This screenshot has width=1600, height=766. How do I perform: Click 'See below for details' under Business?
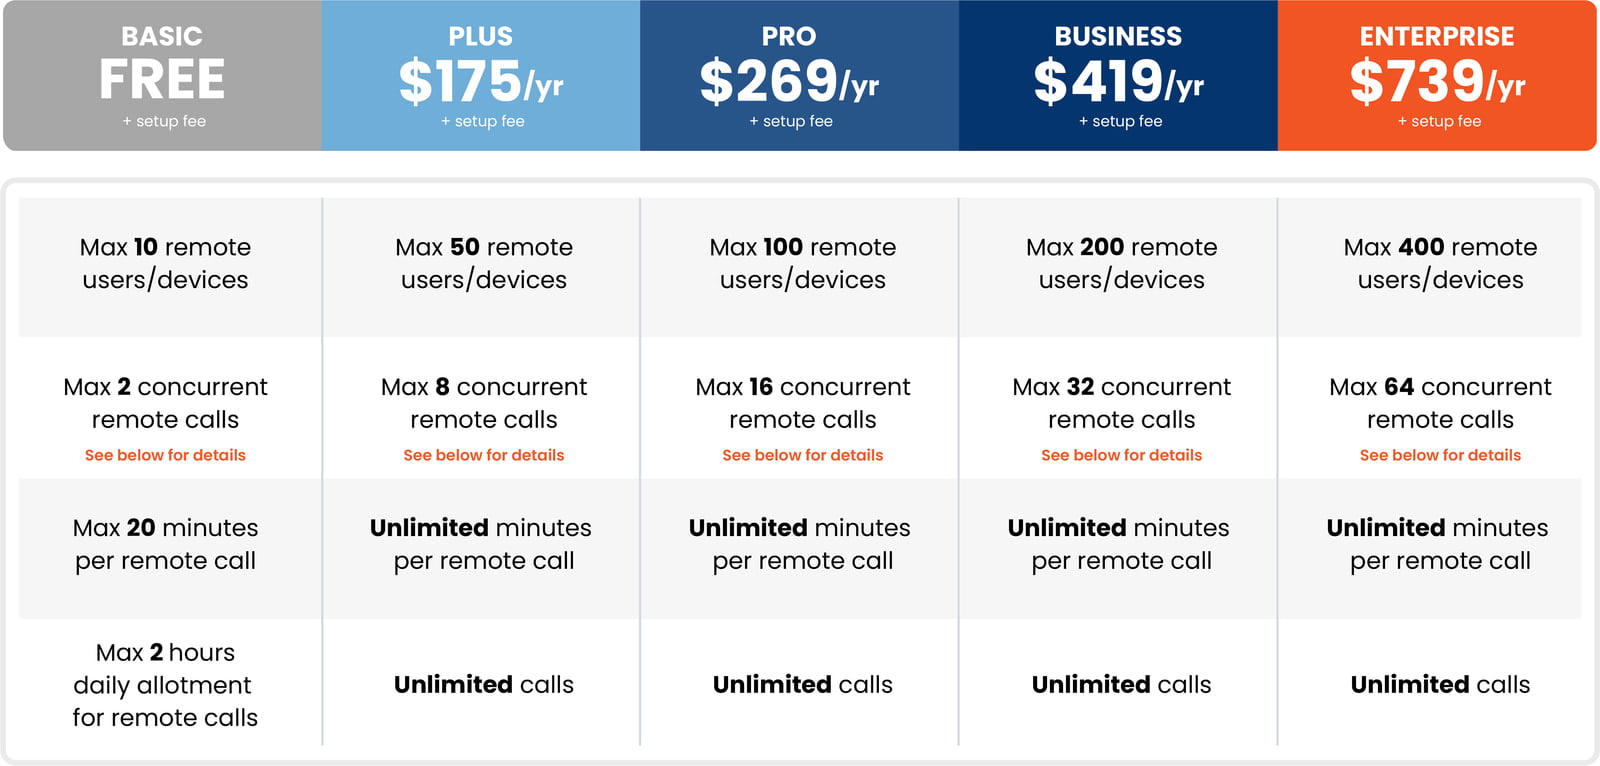pos(1122,455)
